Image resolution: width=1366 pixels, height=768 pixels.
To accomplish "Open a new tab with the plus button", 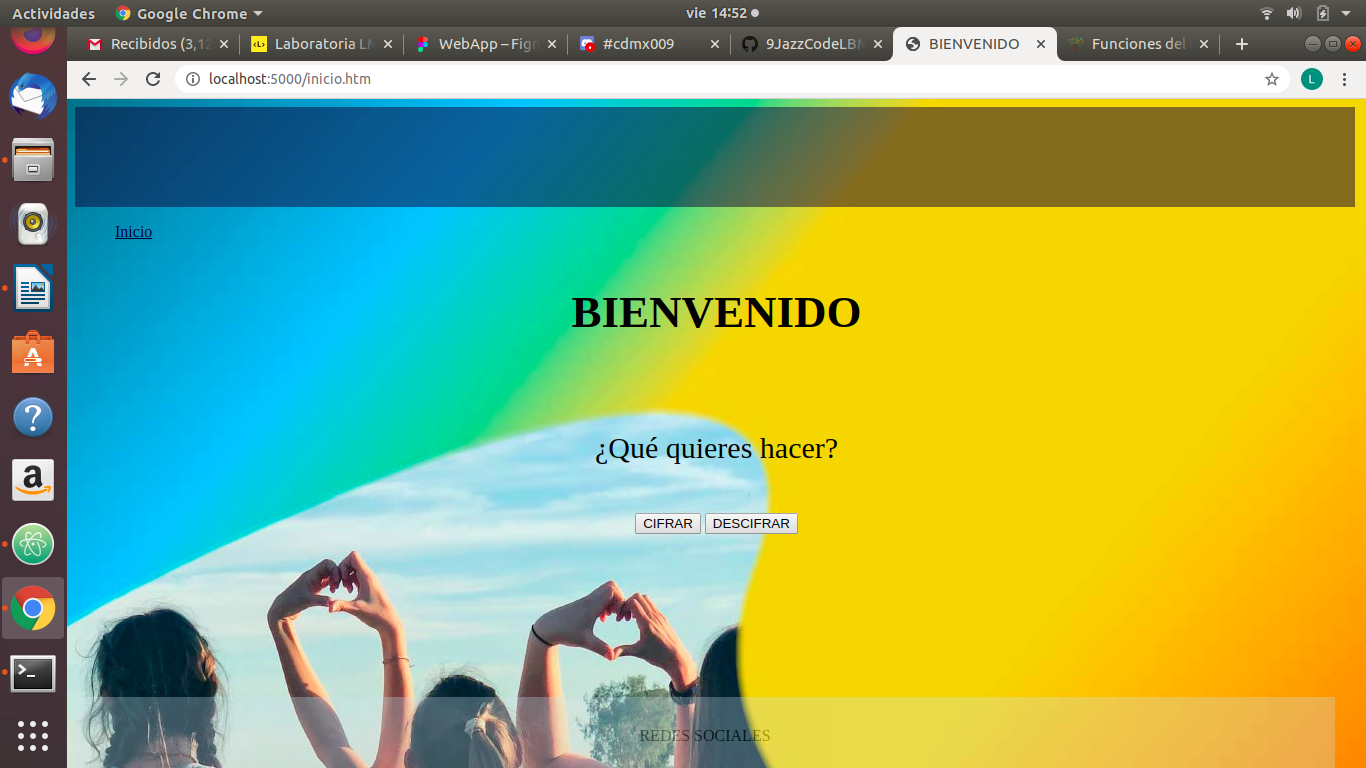I will (1242, 44).
